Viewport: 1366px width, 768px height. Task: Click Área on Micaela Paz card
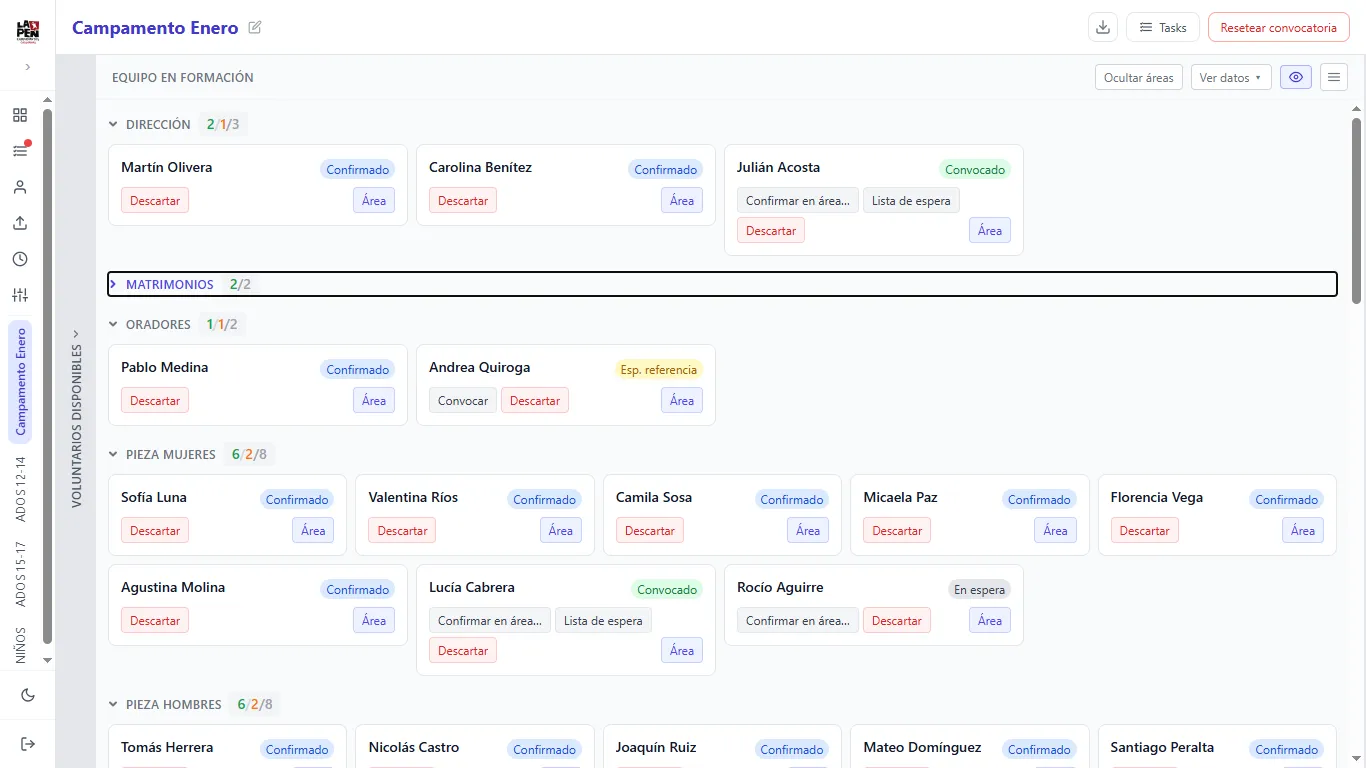1056,530
